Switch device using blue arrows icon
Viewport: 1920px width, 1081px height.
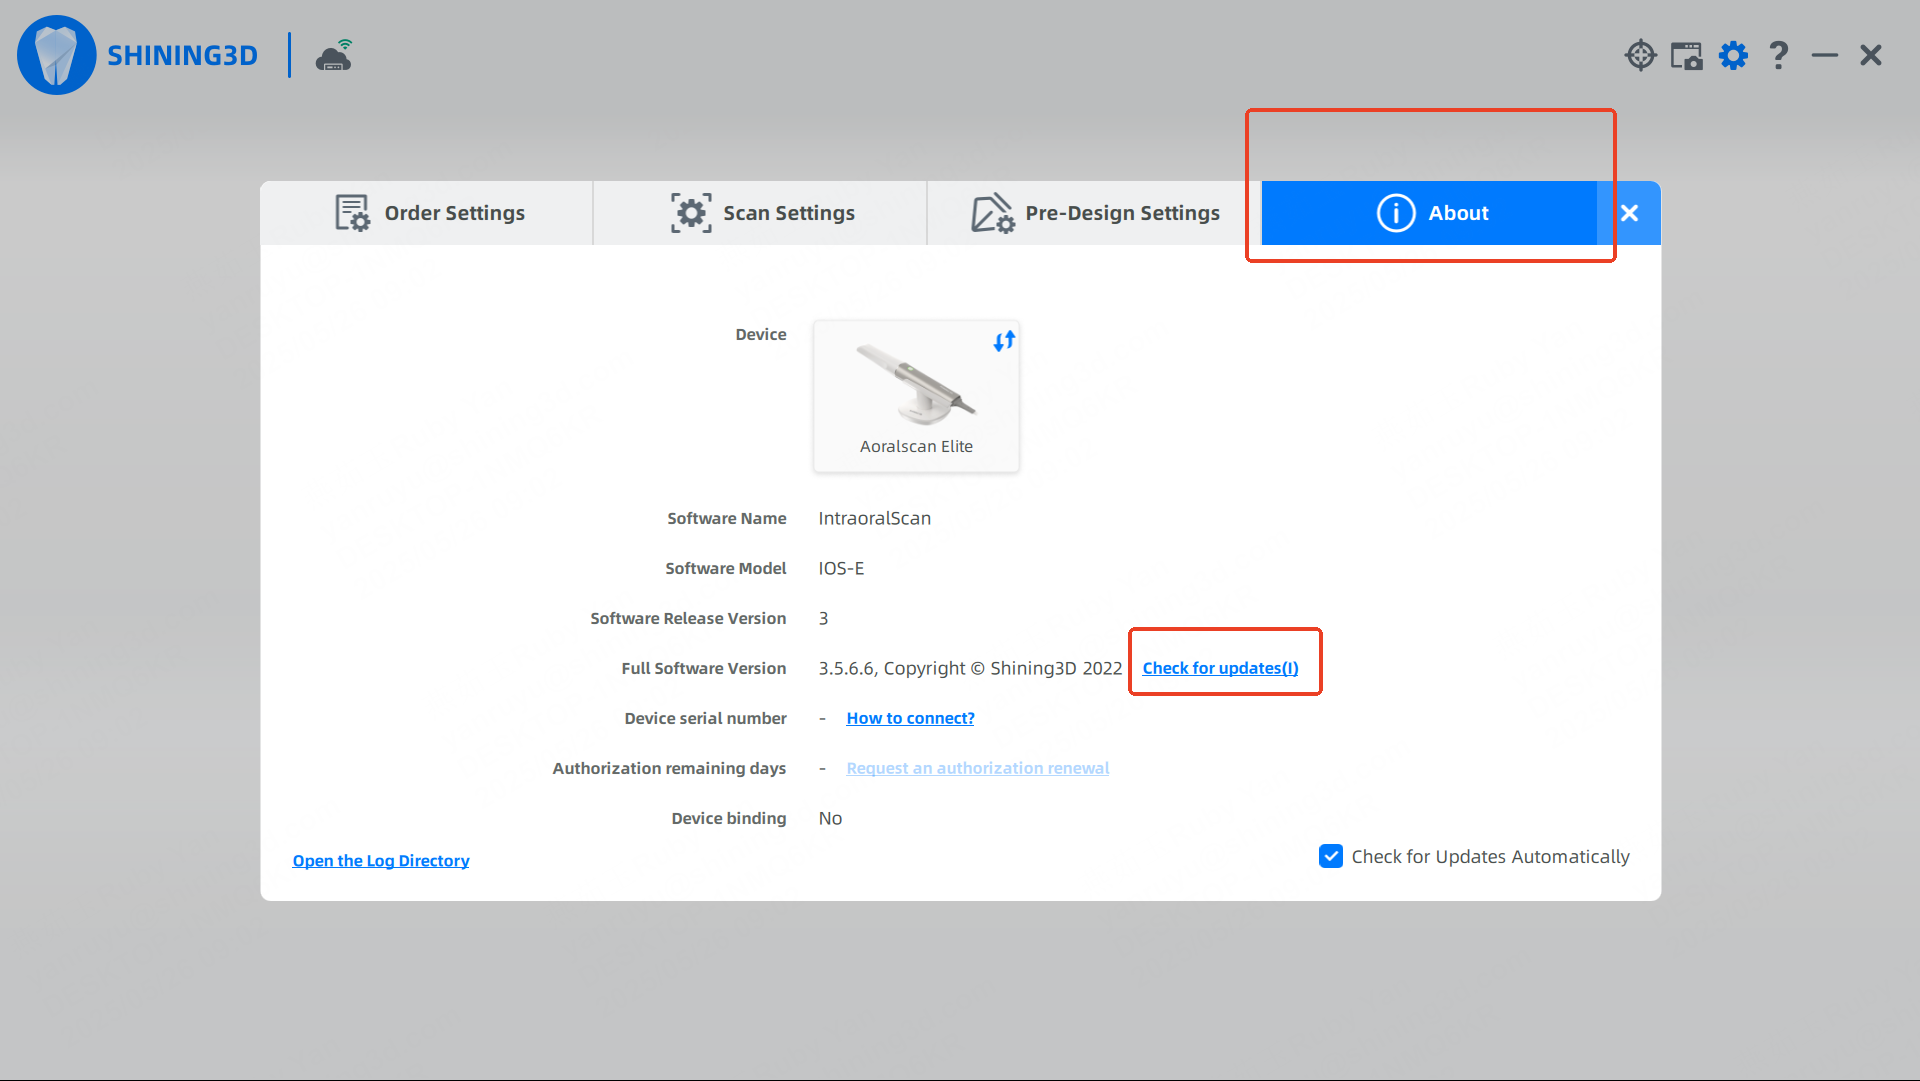(x=1004, y=341)
